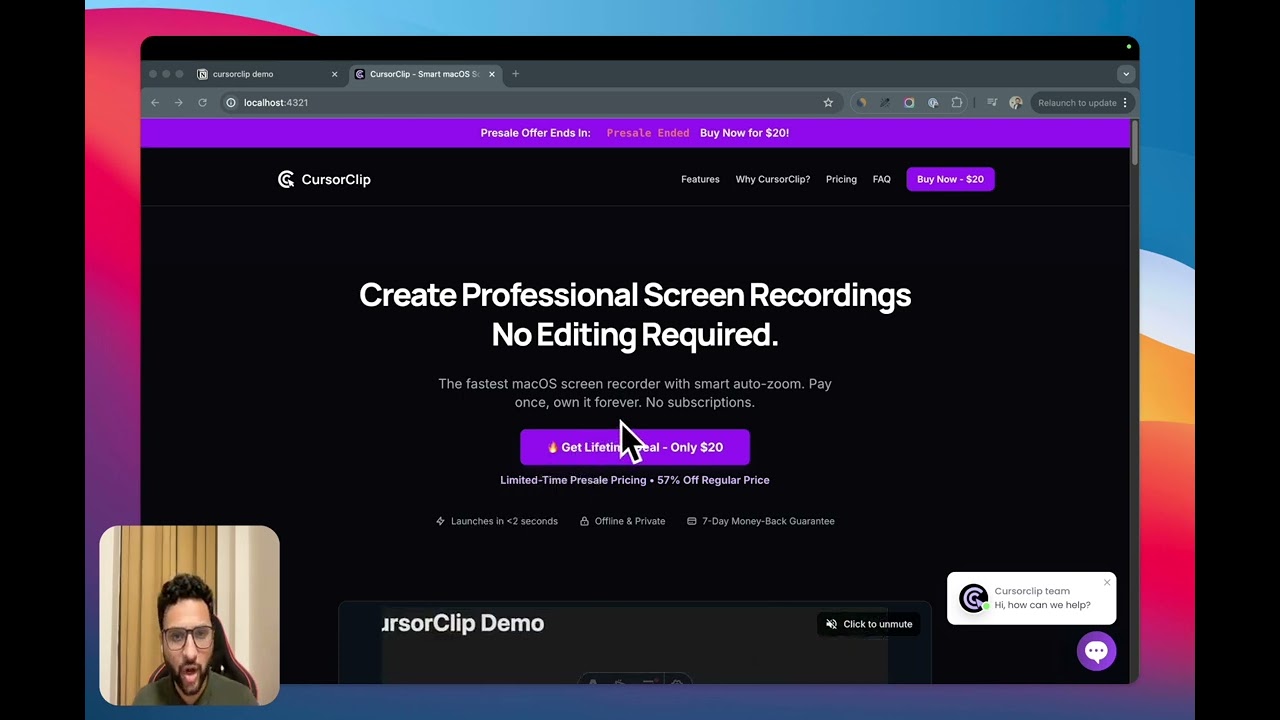Open the purple chat bubble widget
The width and height of the screenshot is (1280, 720).
[1096, 652]
